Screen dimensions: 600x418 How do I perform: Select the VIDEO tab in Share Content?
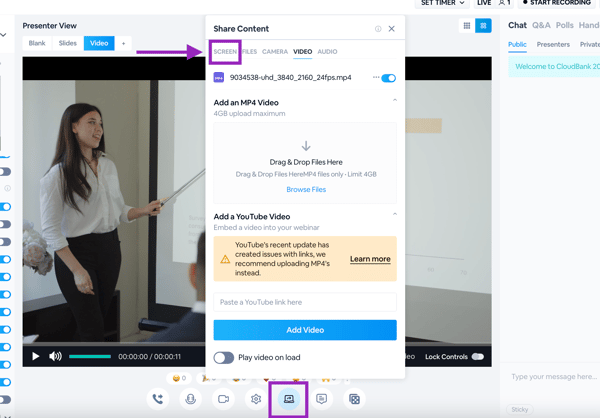303,52
